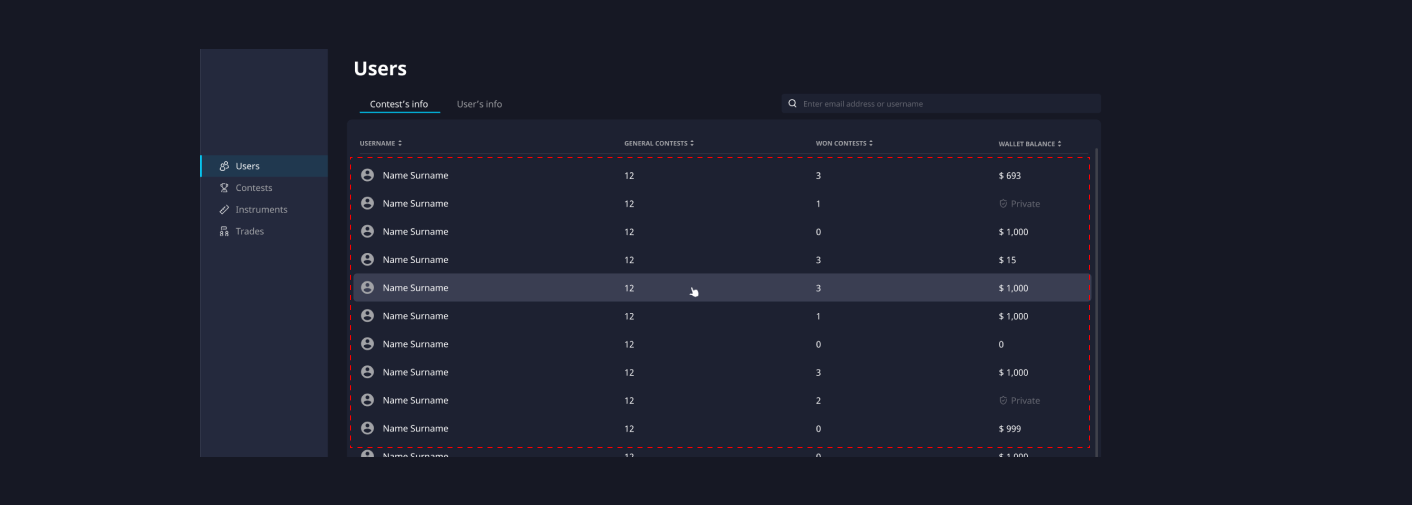
Task: Sort by Wallet Balance column header
Action: tap(1030, 144)
